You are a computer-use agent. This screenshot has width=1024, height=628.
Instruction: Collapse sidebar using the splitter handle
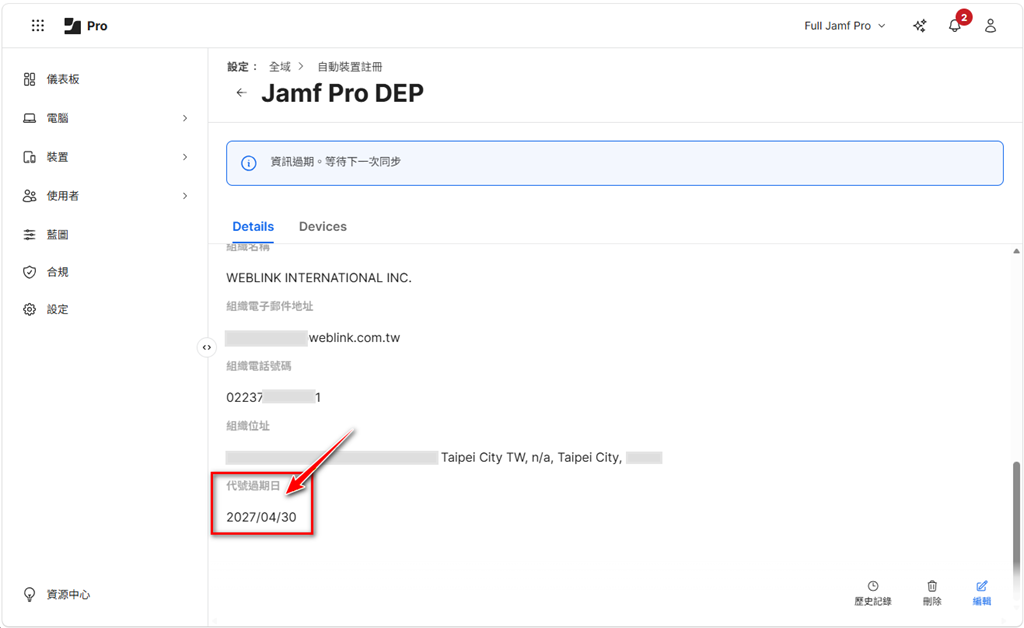click(x=206, y=347)
